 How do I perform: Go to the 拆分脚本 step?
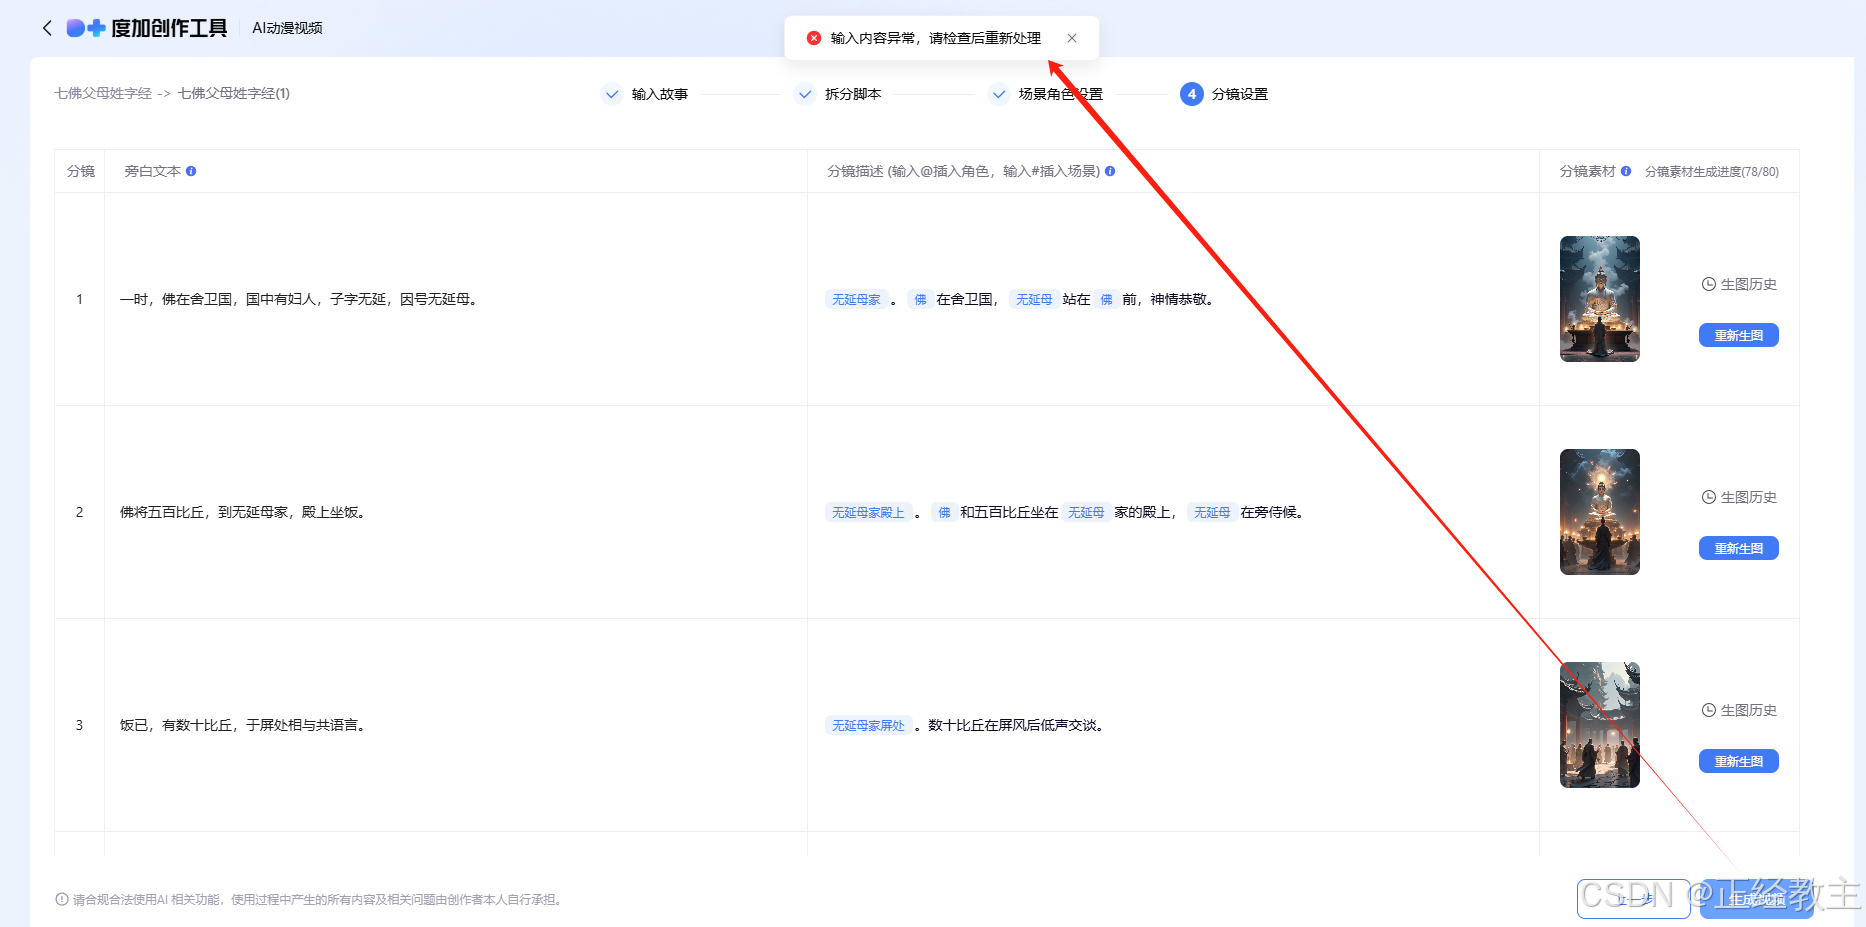point(853,94)
